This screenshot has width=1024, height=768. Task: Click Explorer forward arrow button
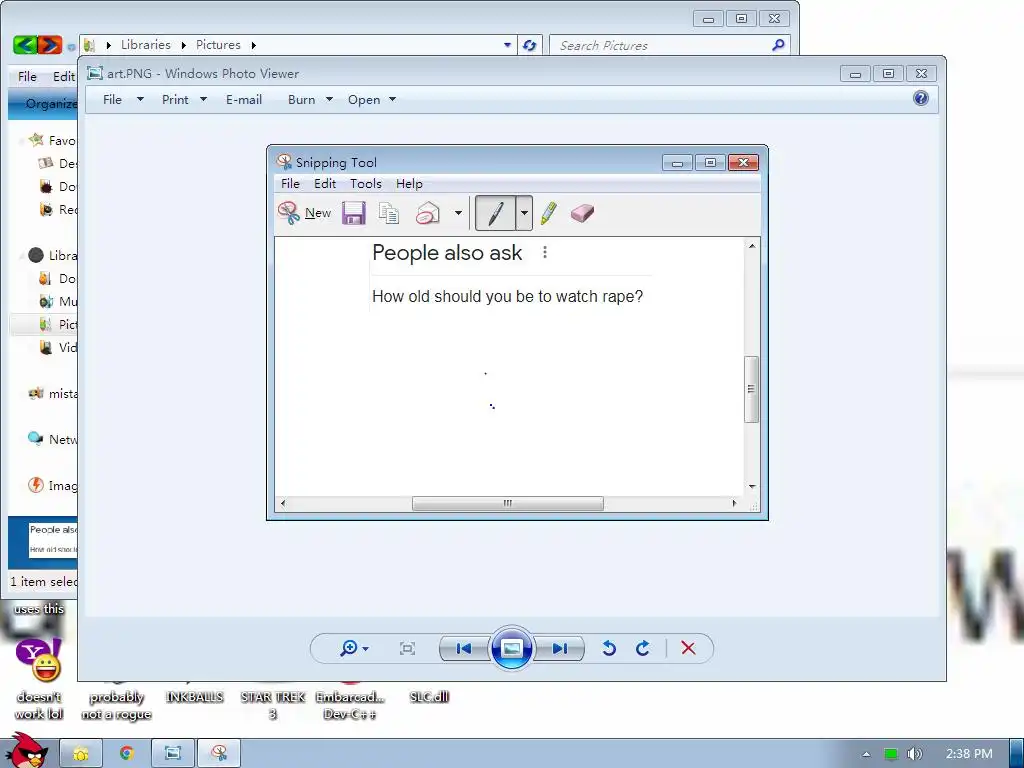50,44
